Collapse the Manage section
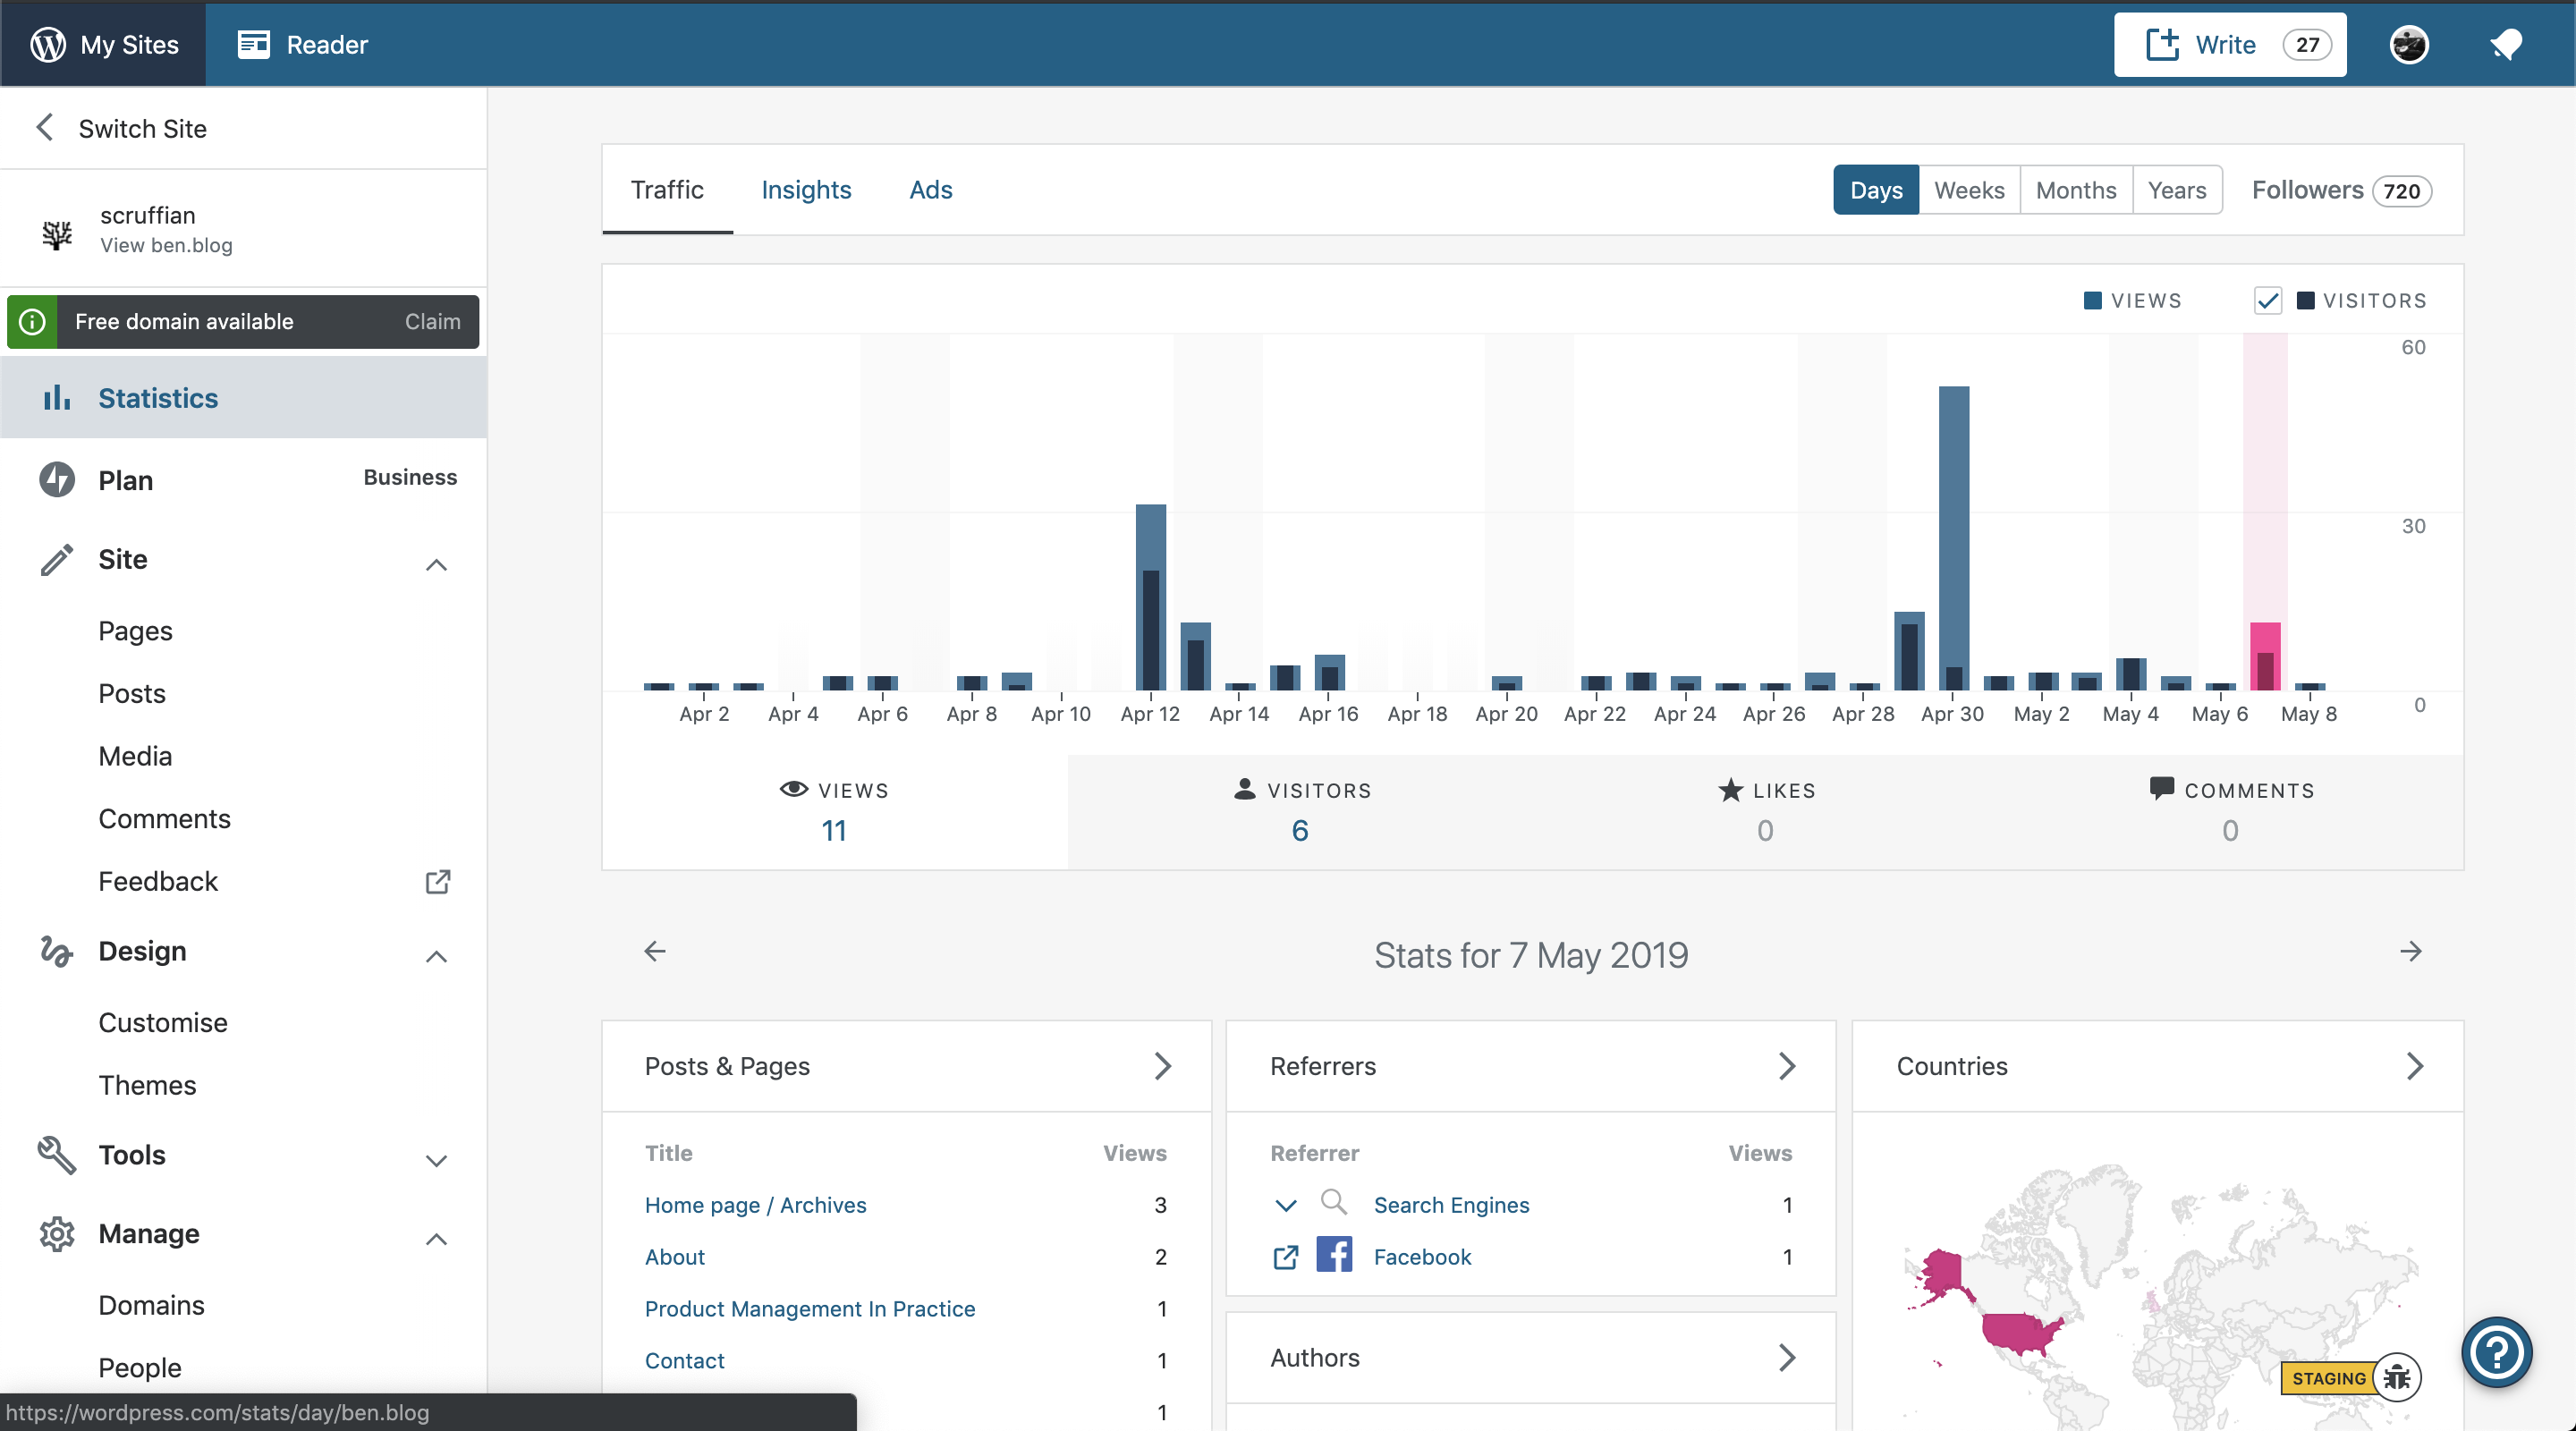 pyautogui.click(x=436, y=1239)
